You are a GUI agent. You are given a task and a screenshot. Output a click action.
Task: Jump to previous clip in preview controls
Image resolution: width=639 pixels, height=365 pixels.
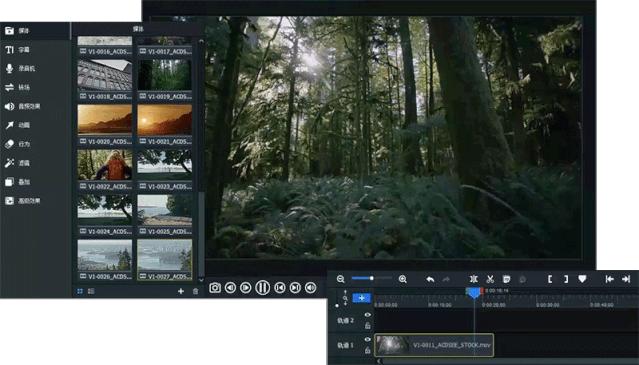pyautogui.click(x=280, y=288)
